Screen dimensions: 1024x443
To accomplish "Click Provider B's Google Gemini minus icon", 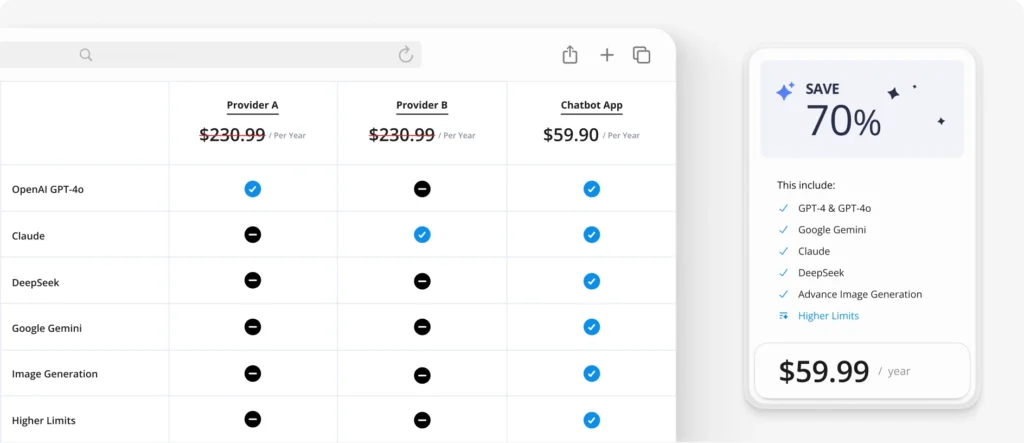I will coord(422,327).
